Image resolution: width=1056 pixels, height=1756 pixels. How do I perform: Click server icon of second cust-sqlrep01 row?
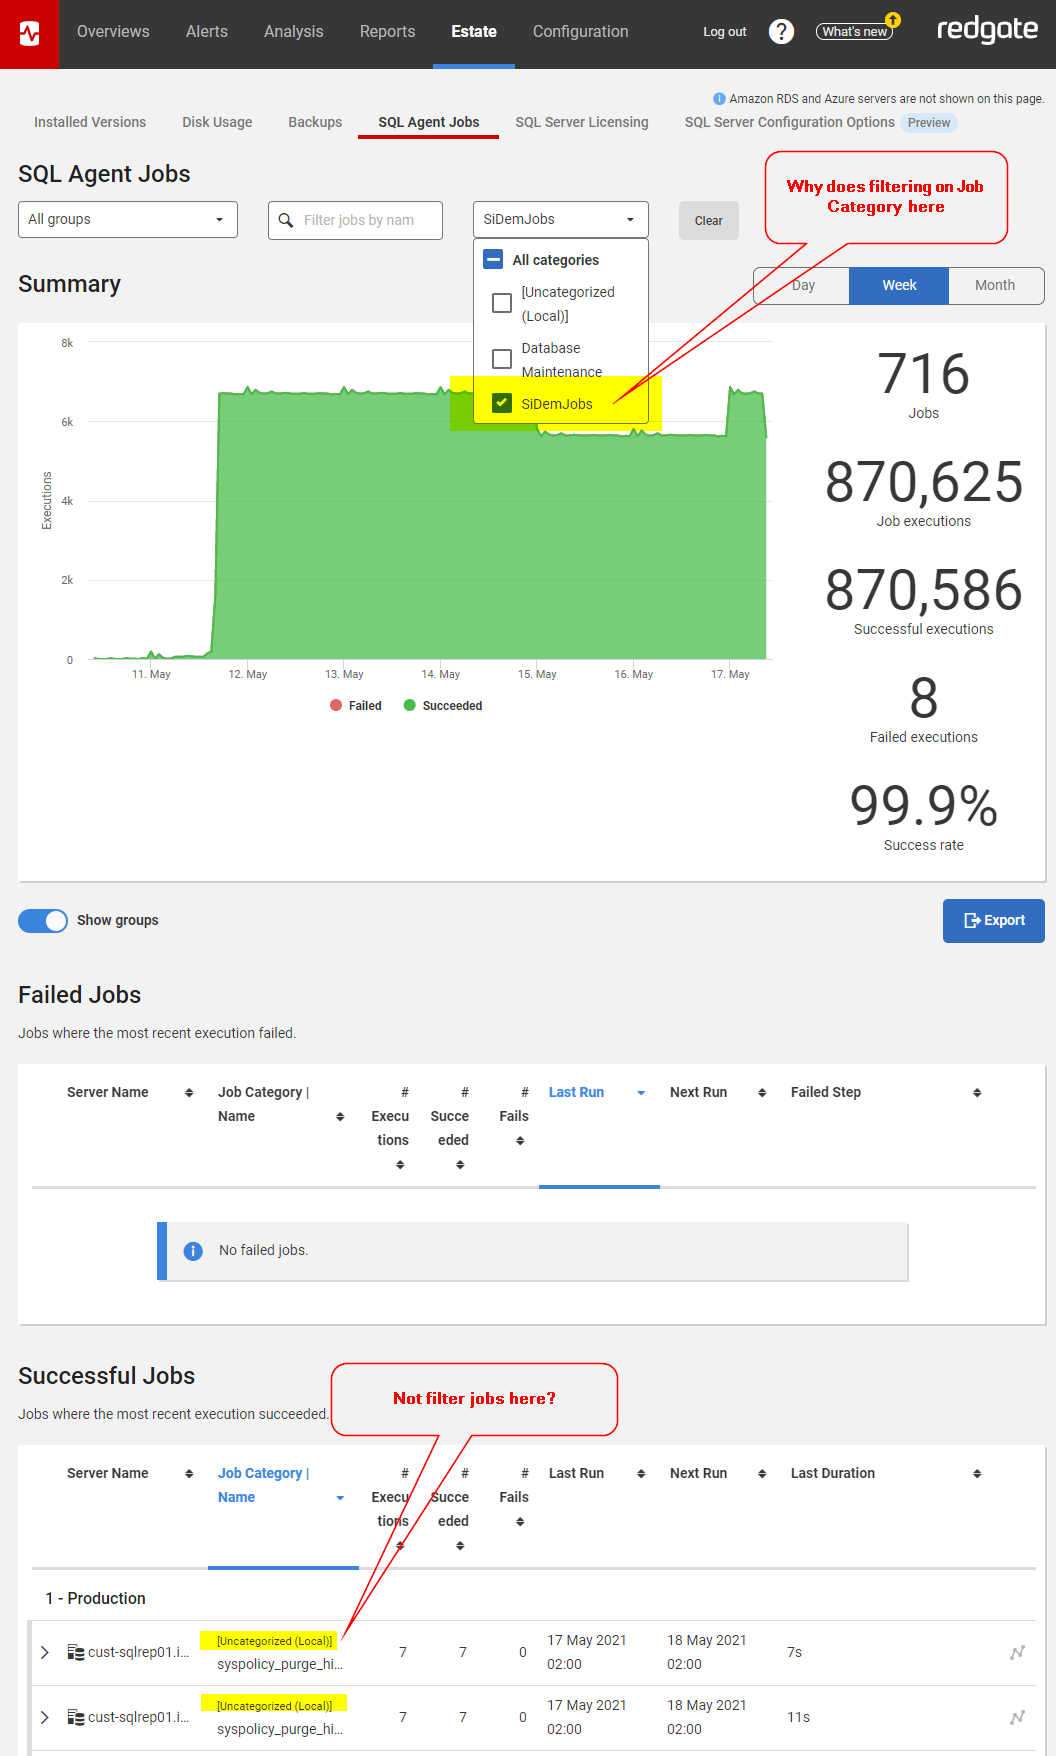tap(76, 1717)
